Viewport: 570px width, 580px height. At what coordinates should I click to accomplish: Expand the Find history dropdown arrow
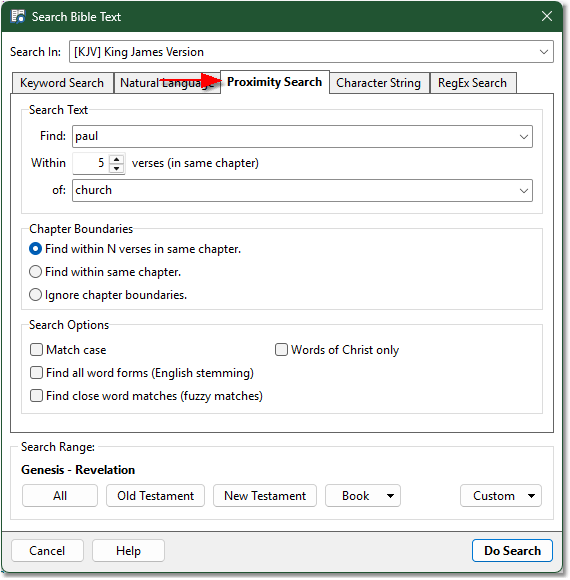point(523,136)
